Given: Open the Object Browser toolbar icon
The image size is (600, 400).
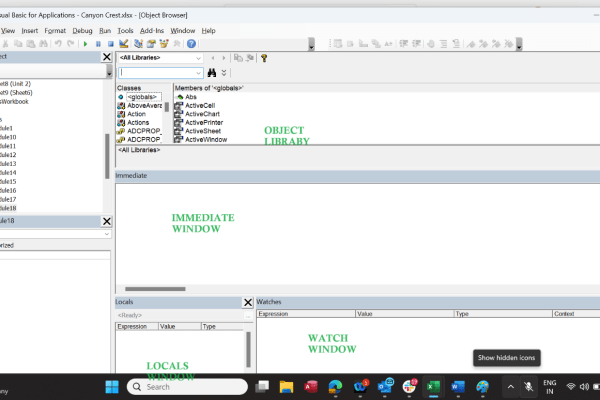Looking at the screenshot, I should (x=164, y=44).
